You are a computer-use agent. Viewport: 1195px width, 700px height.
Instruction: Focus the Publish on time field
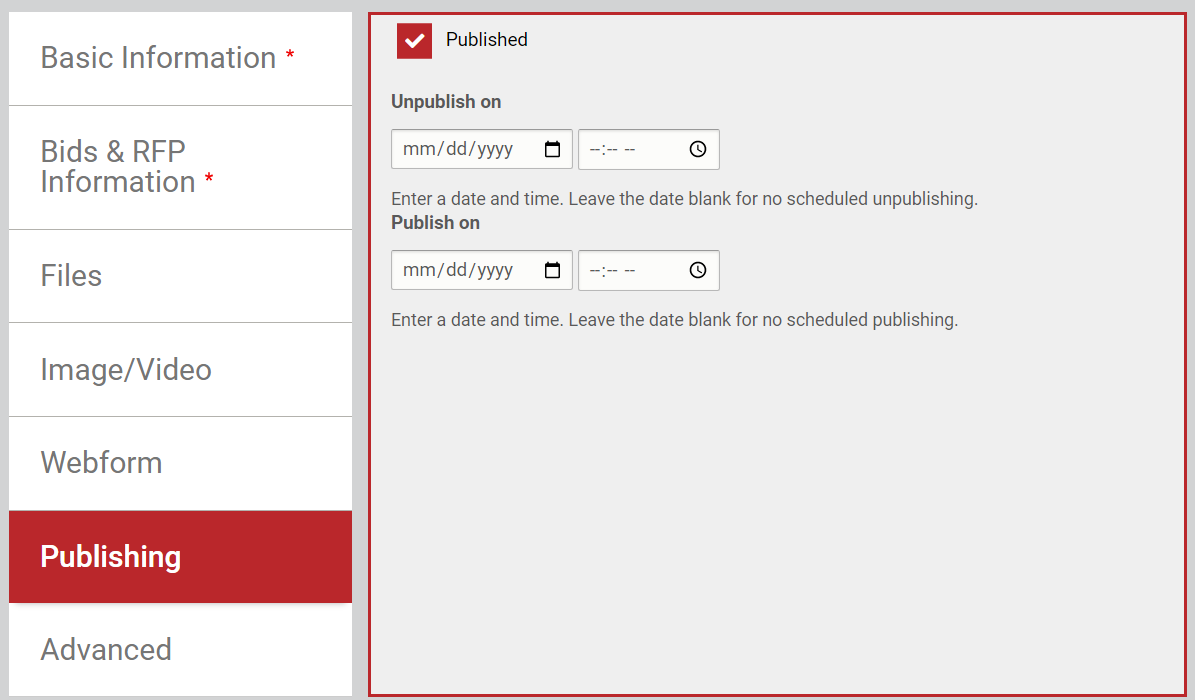pyautogui.click(x=649, y=270)
